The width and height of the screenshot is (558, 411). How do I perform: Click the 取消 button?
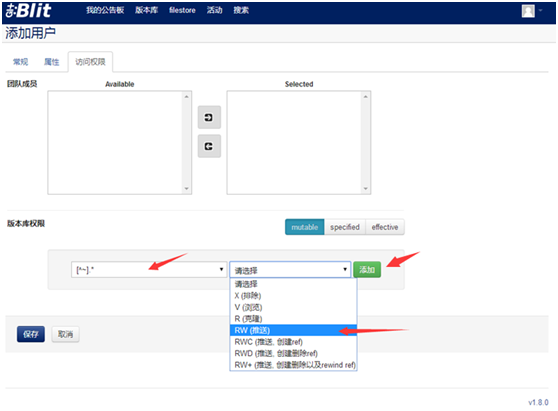(x=65, y=334)
